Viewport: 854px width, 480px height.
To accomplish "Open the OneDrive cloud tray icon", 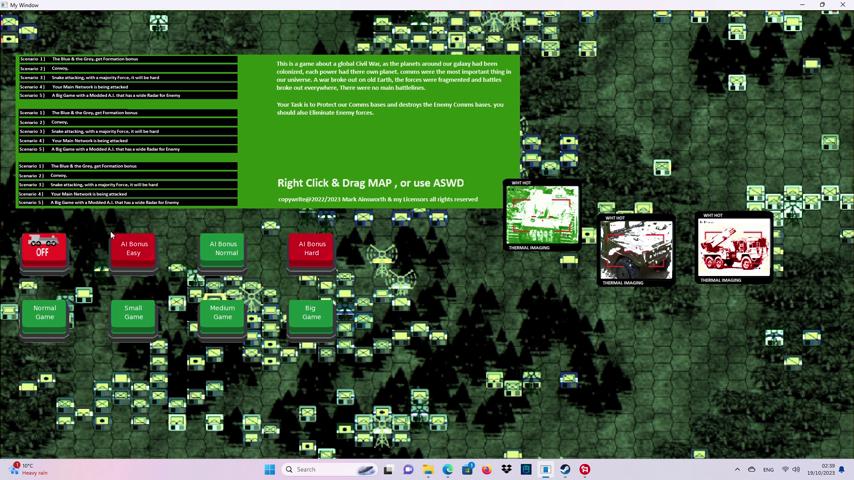I will (x=752, y=469).
